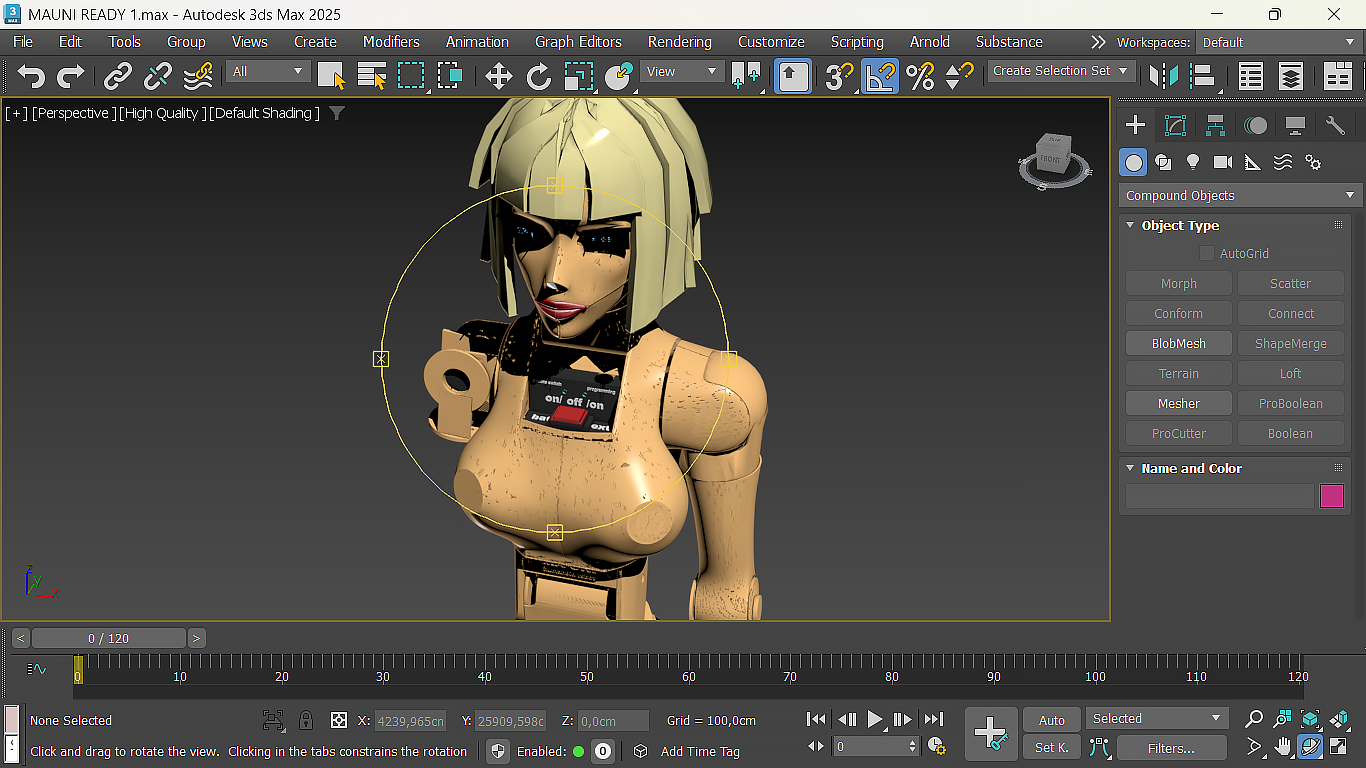This screenshot has height=768, width=1366.
Task: Open the Layer Explorer
Action: click(x=1291, y=76)
